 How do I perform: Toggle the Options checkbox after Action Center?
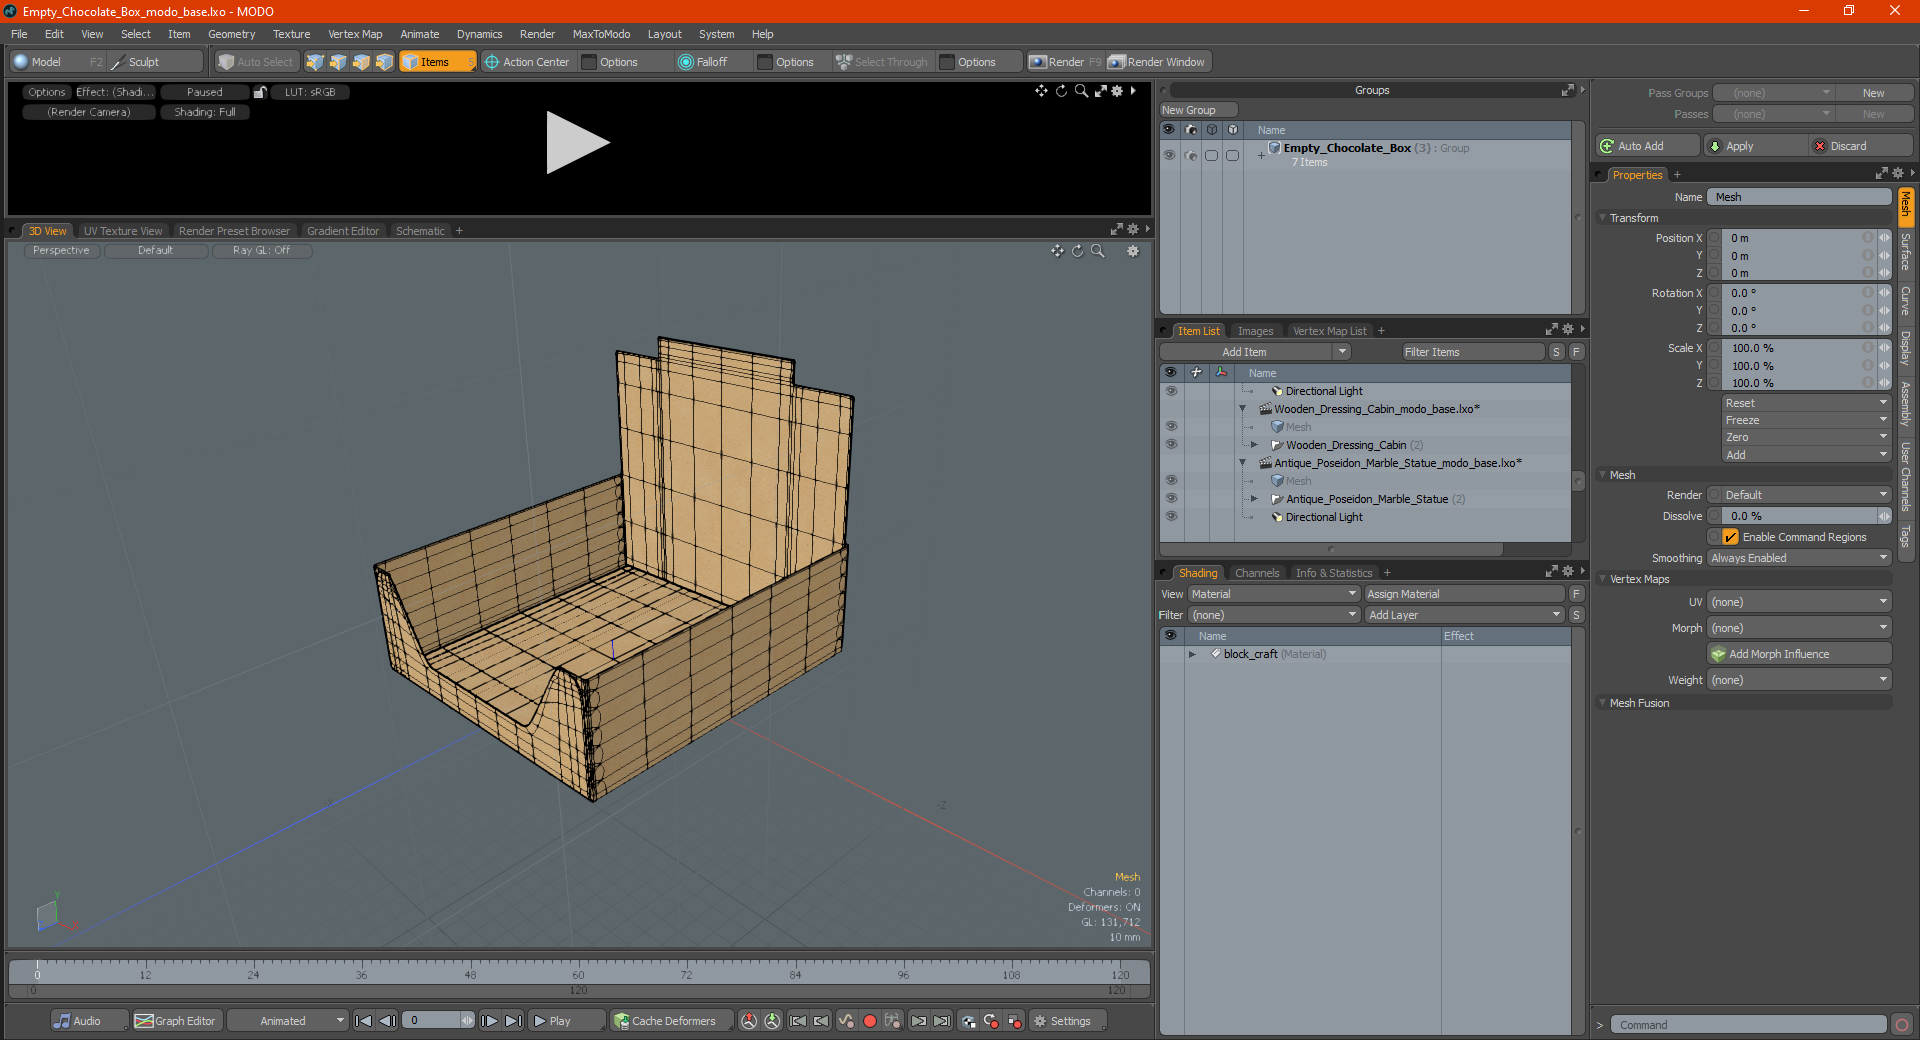[x=589, y=62]
